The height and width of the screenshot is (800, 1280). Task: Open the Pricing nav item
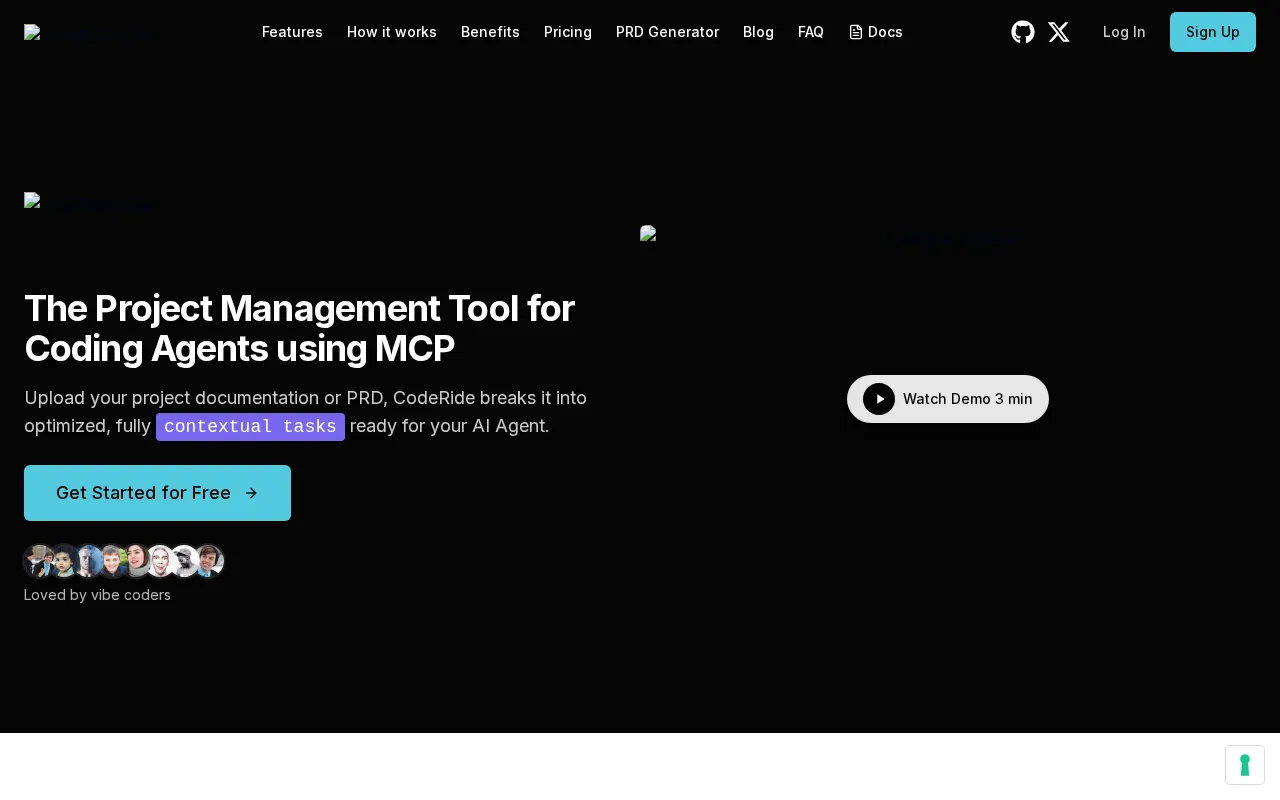tap(568, 32)
